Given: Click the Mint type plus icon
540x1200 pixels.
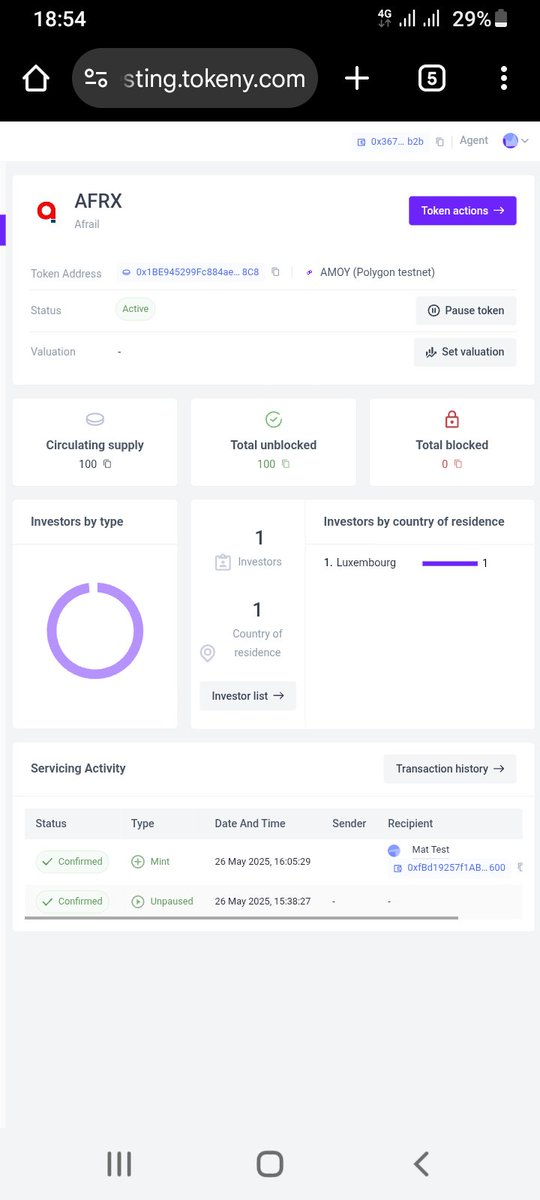Looking at the screenshot, I should [x=138, y=861].
